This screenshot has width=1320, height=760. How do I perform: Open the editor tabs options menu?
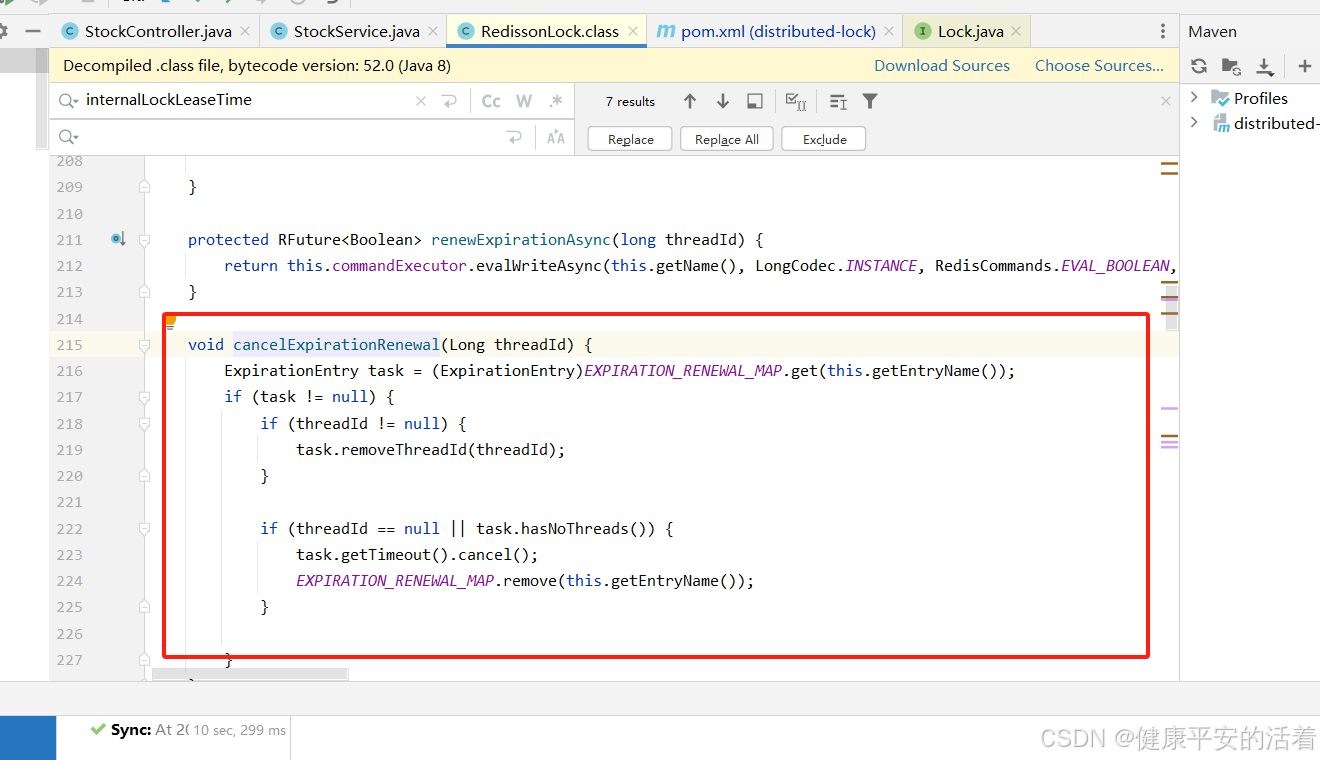tap(1162, 32)
